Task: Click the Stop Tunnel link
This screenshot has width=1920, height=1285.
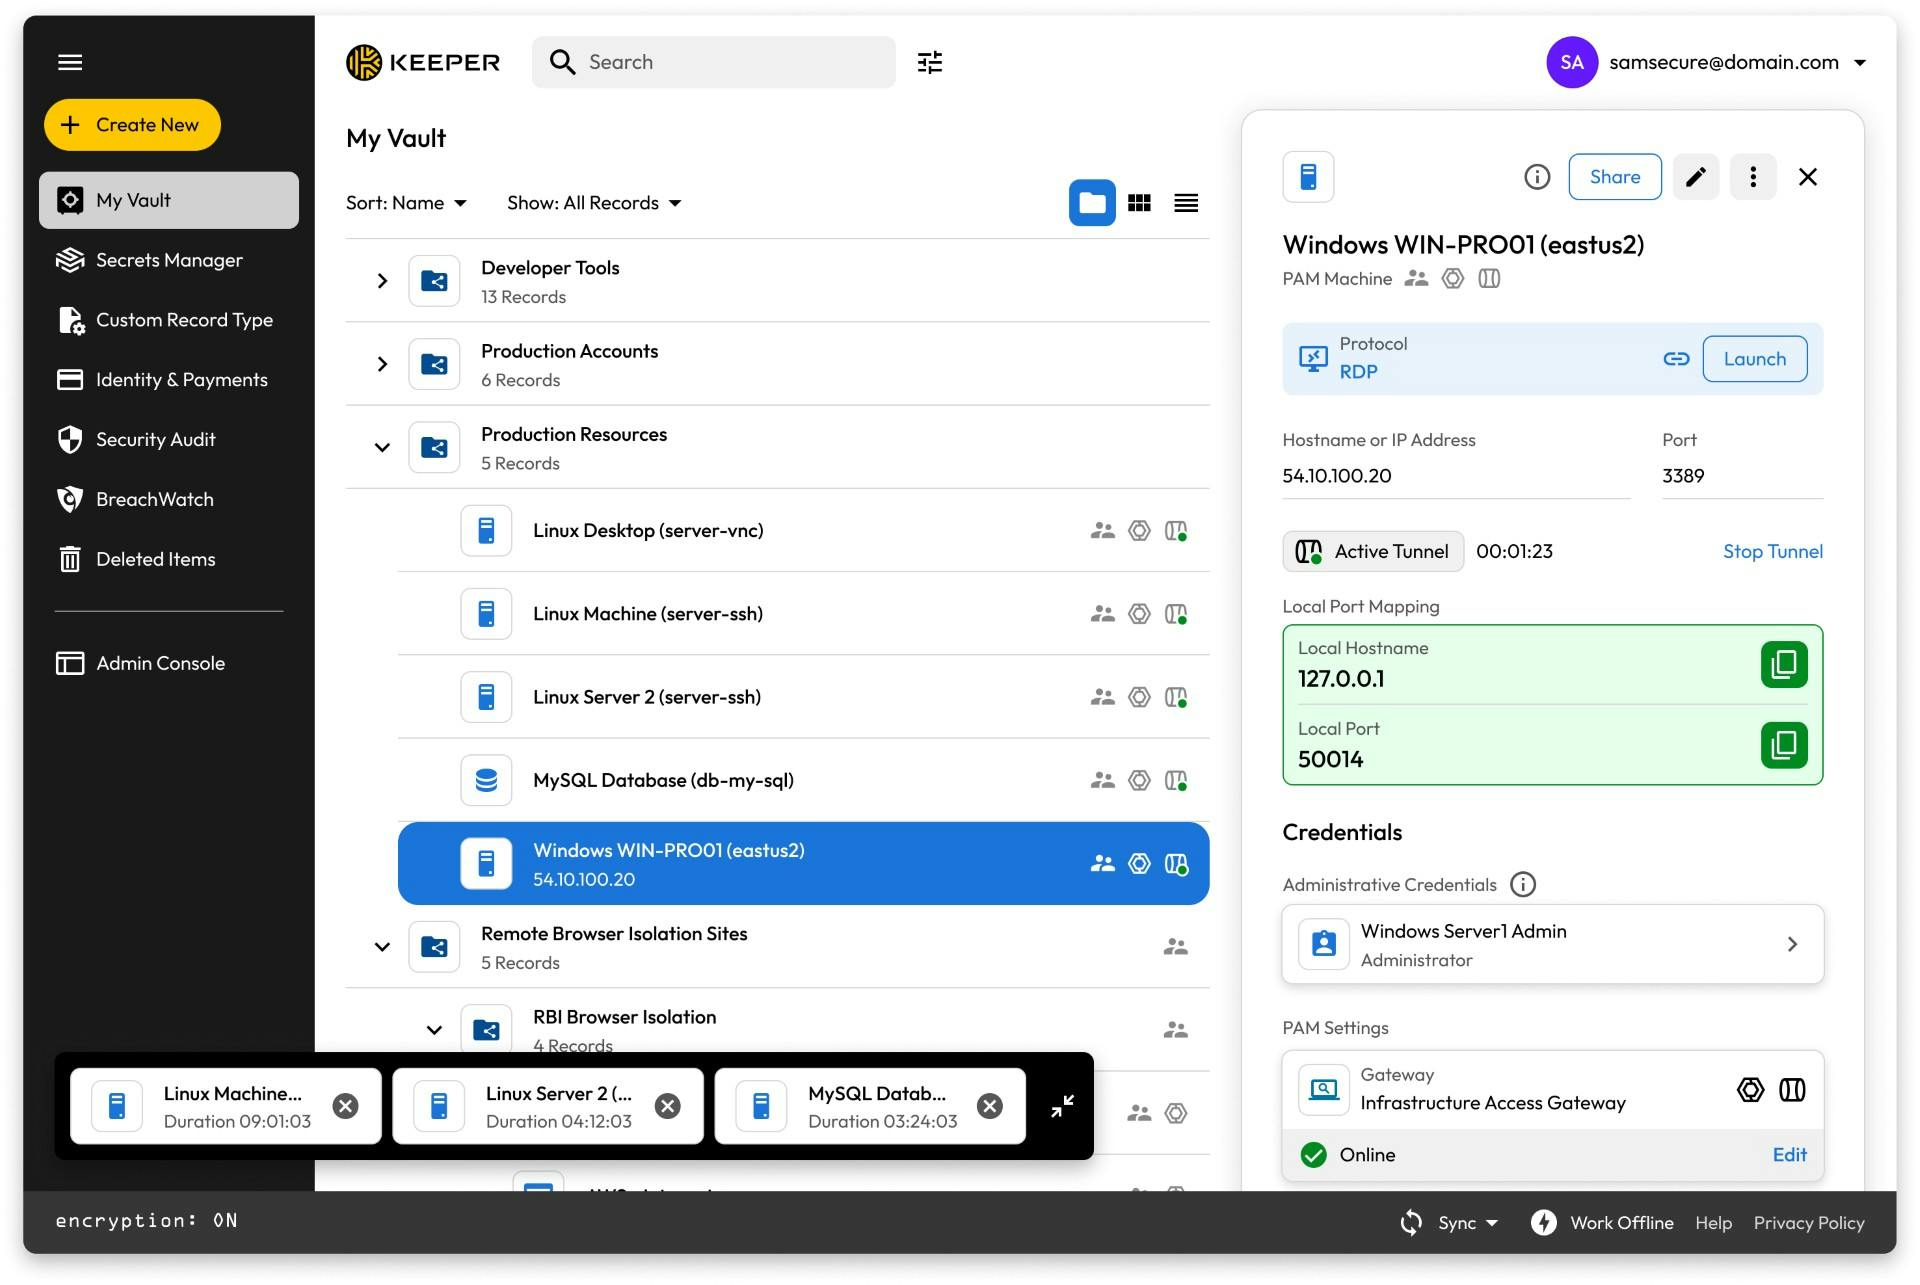Action: coord(1772,551)
